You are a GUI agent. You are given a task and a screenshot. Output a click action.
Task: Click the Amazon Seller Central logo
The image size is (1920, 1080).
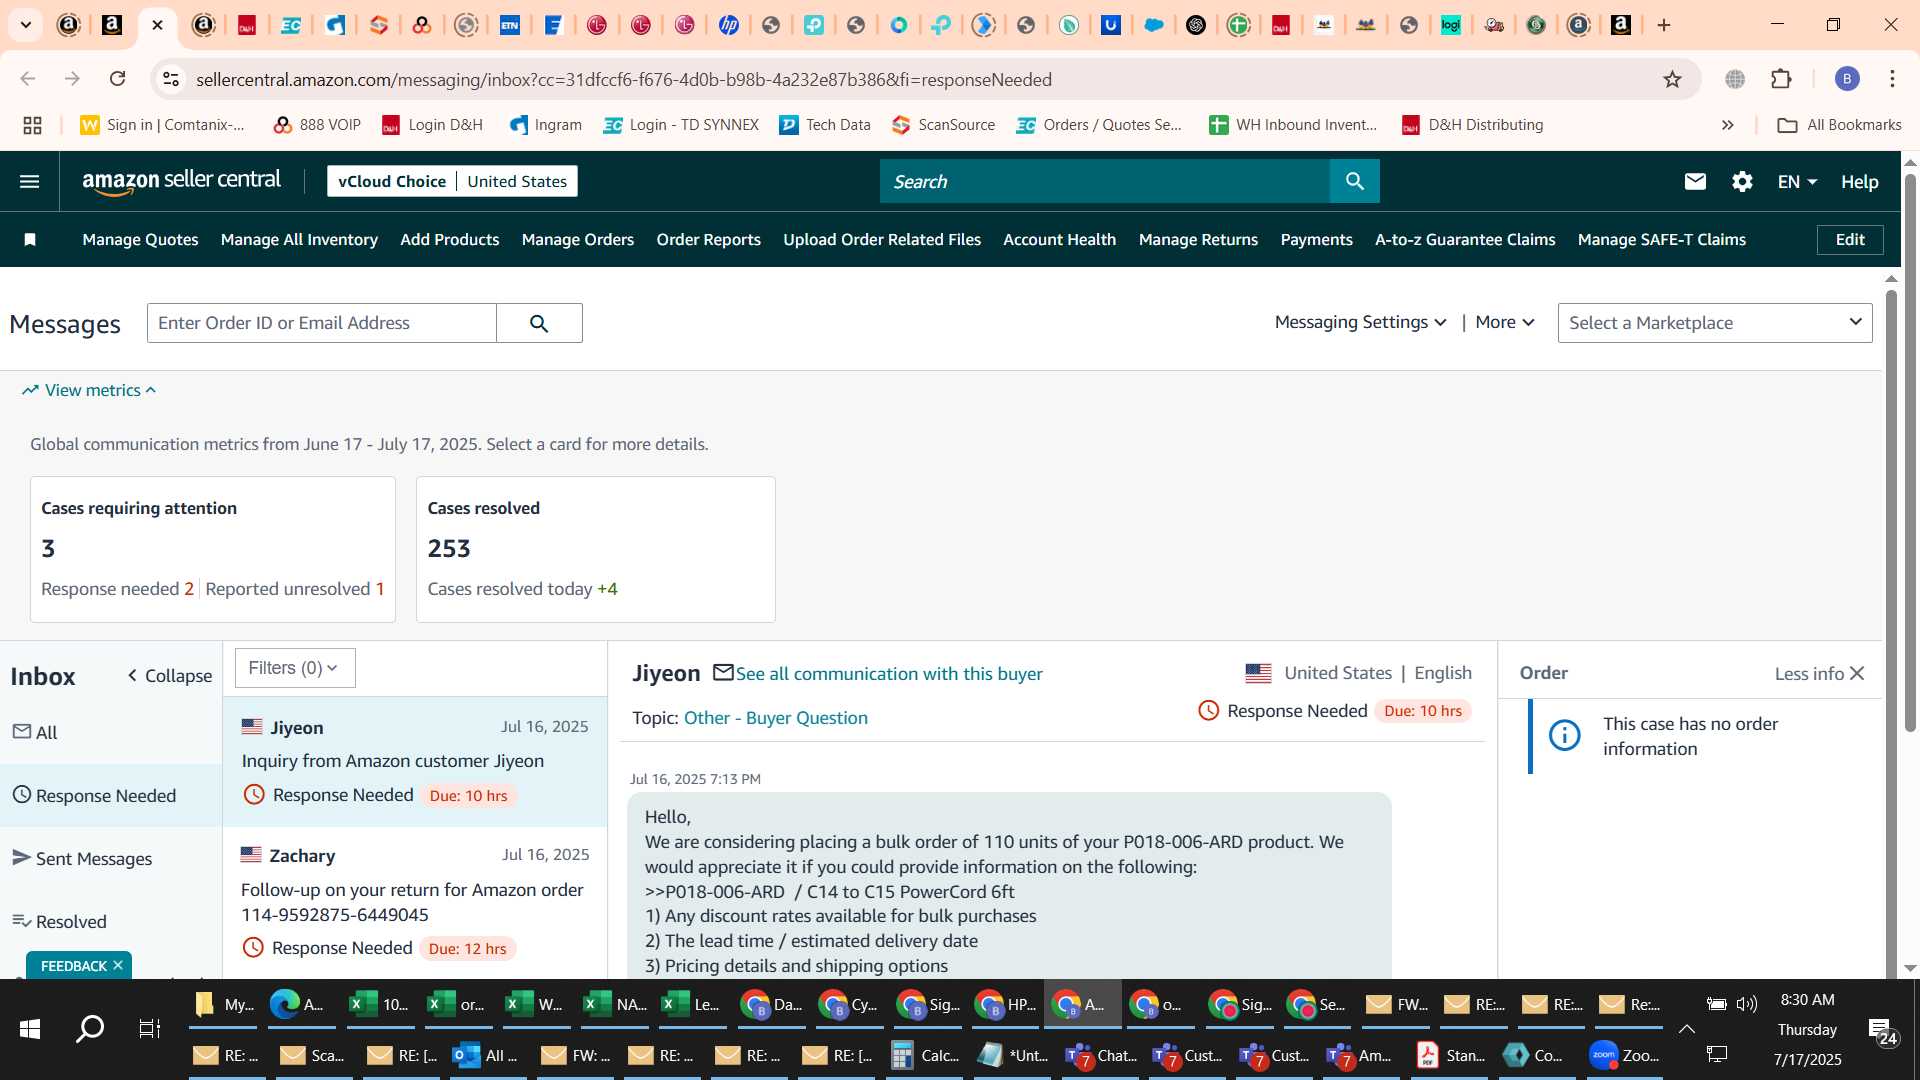point(181,181)
